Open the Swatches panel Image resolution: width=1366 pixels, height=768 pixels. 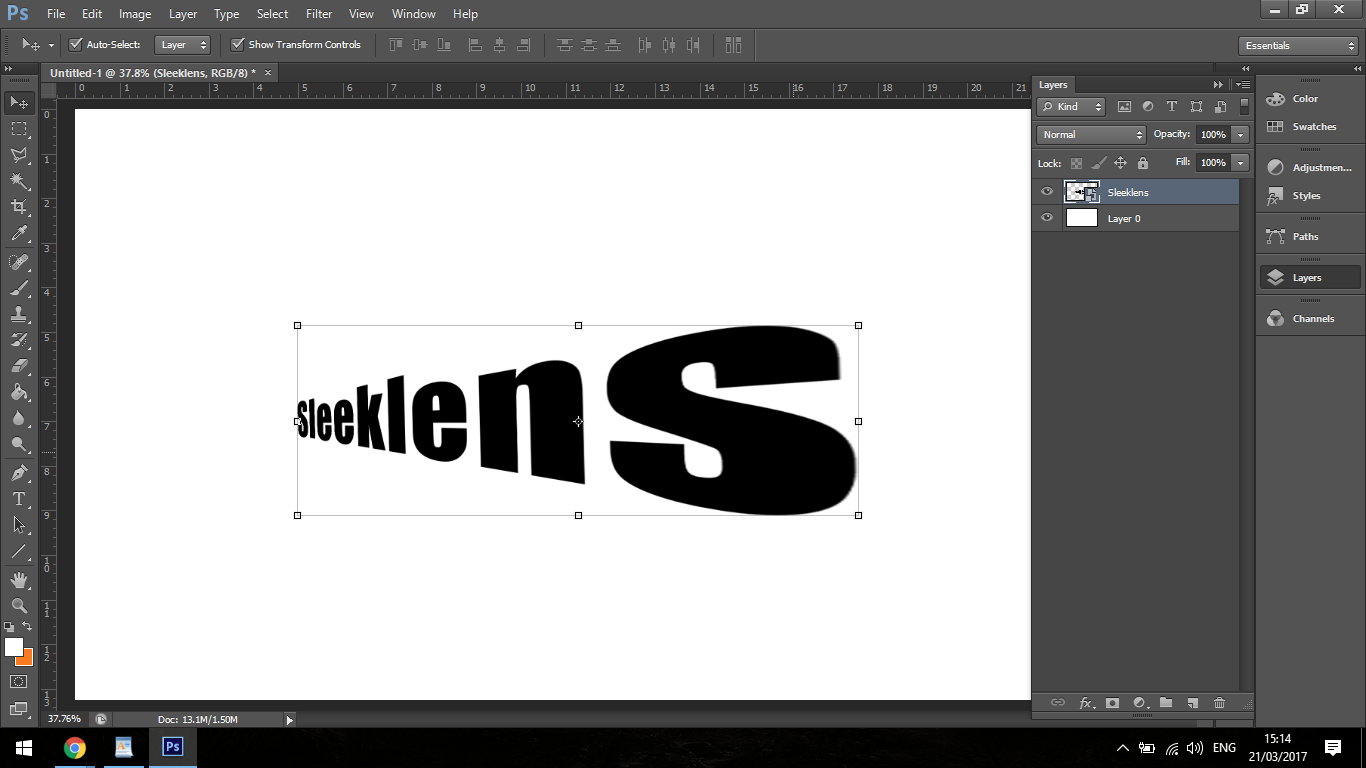click(x=1309, y=127)
